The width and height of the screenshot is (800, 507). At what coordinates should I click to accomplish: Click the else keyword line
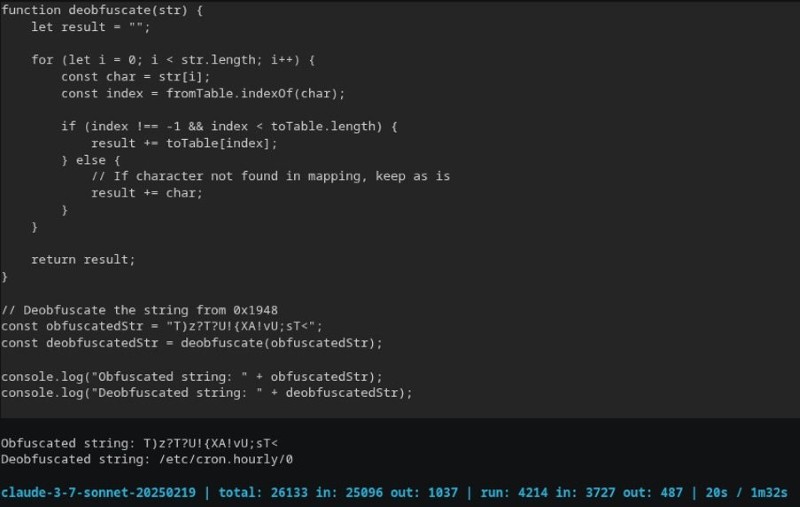click(90, 160)
